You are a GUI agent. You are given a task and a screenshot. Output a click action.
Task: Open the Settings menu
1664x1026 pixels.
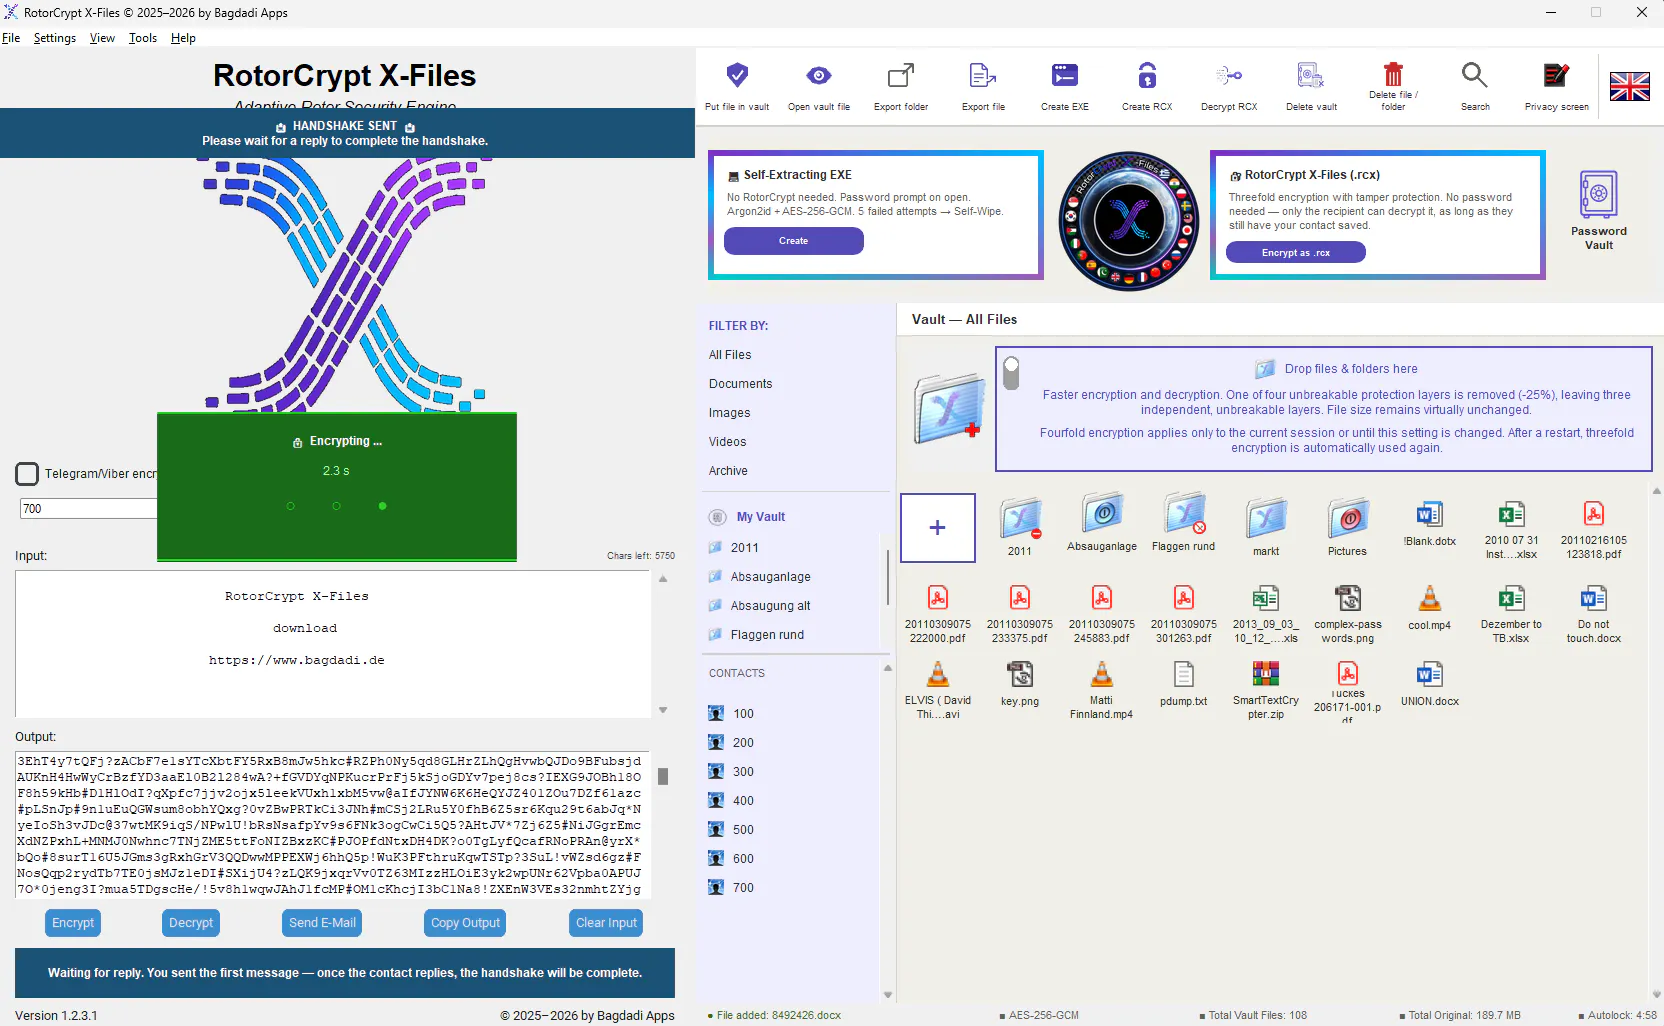coord(55,38)
